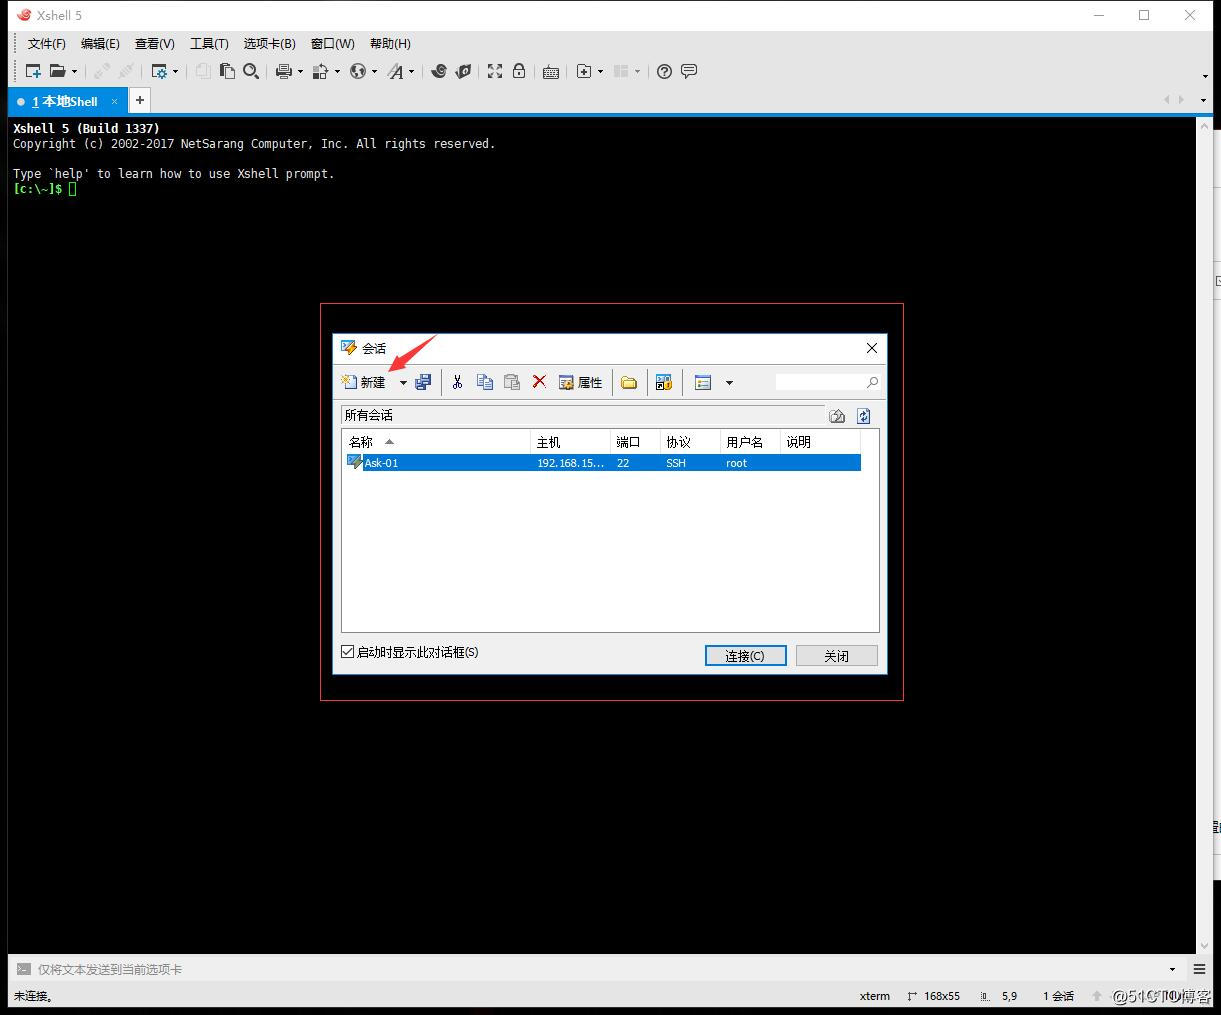The width and height of the screenshot is (1221, 1015).
Task: Click the Xagent icon beside the Xftp icon
Action: (463, 71)
